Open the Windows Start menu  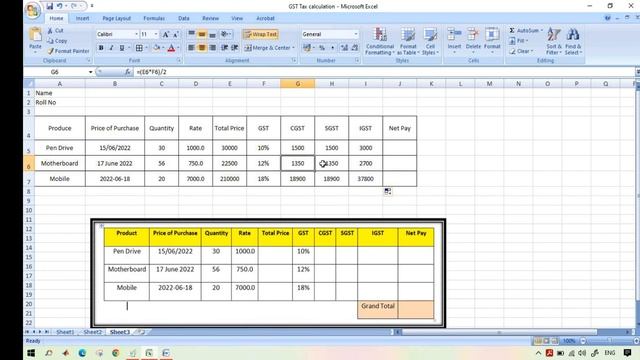point(31,353)
